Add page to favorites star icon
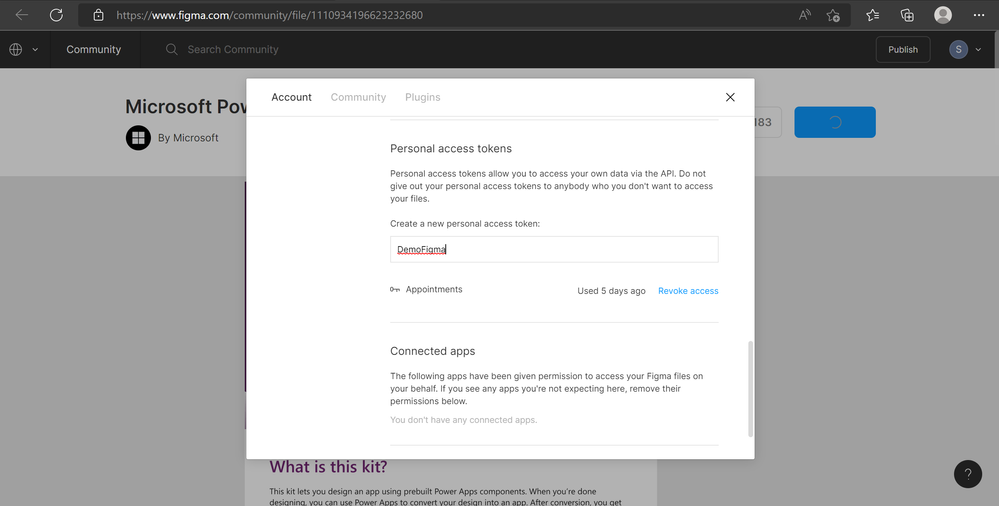The width and height of the screenshot is (999, 506). (833, 15)
